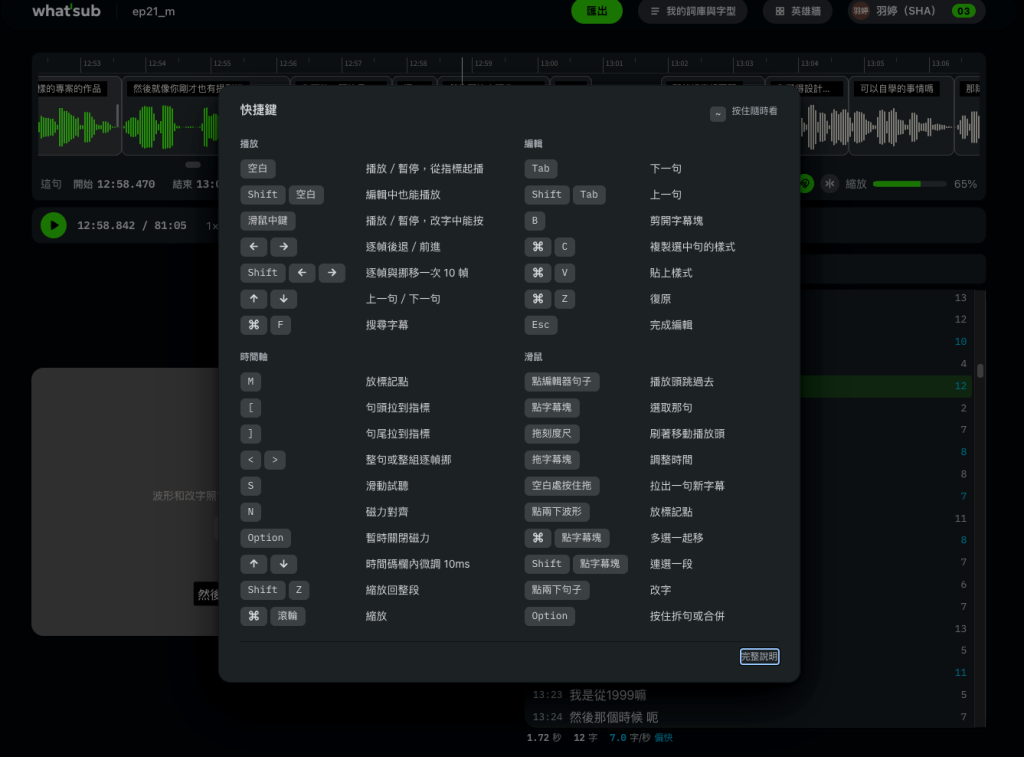The height and width of the screenshot is (757, 1024).
Task: Click the 時間軸 section heading
Action: [254, 357]
